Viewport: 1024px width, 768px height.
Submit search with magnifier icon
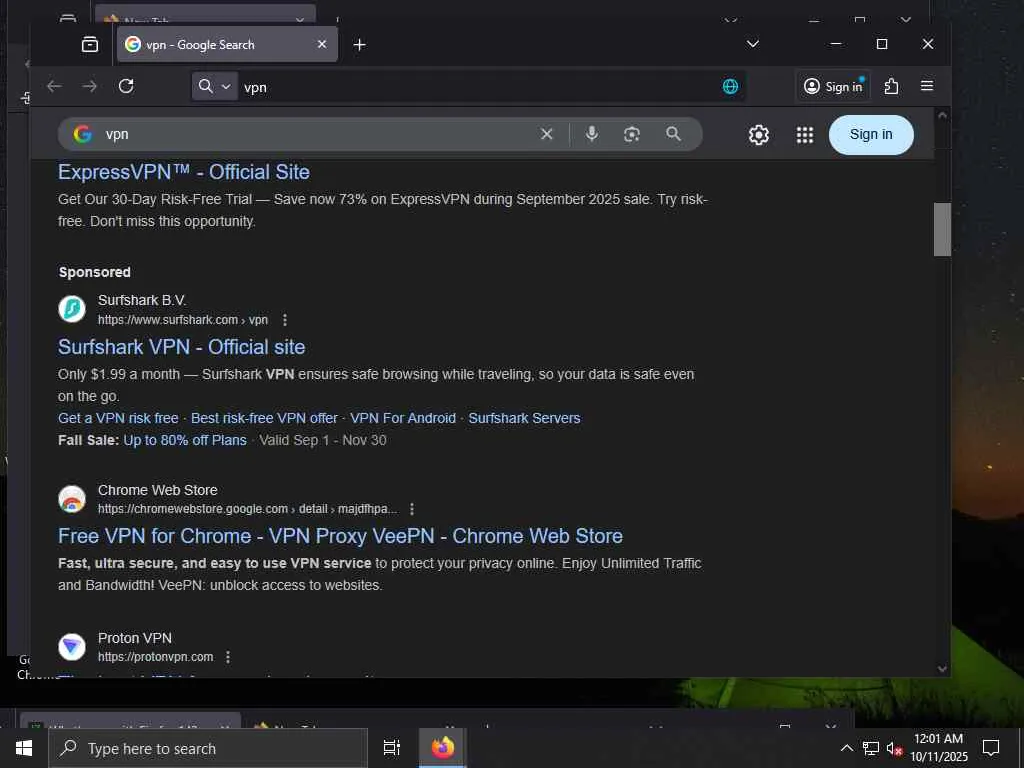tap(673, 134)
